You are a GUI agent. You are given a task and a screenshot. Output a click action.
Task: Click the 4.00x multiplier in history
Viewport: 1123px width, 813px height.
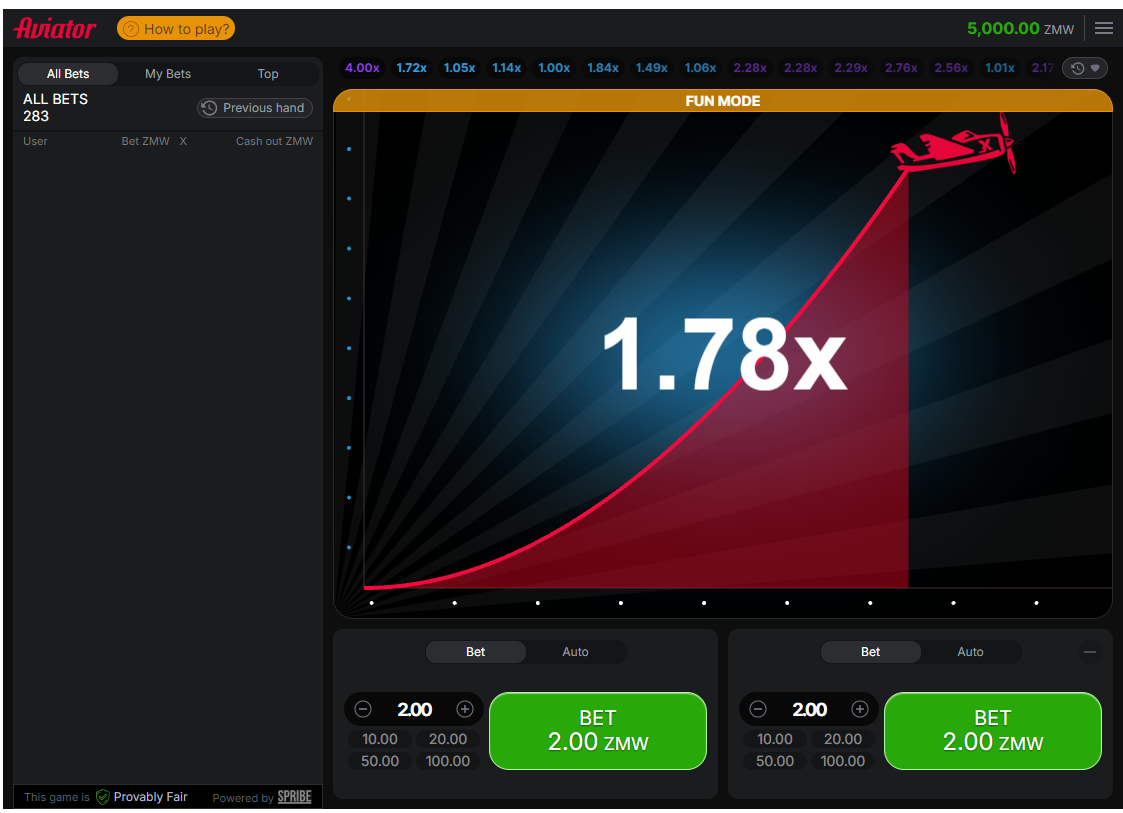pyautogui.click(x=362, y=68)
